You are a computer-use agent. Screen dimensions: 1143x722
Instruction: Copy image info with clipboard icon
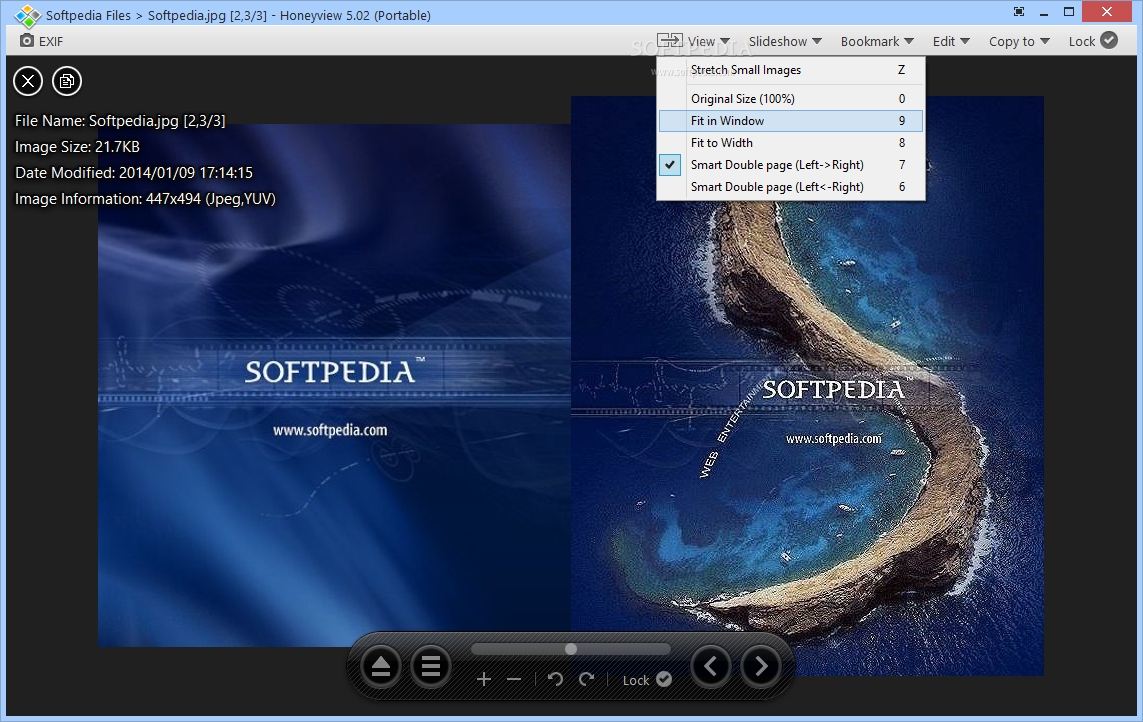click(67, 81)
